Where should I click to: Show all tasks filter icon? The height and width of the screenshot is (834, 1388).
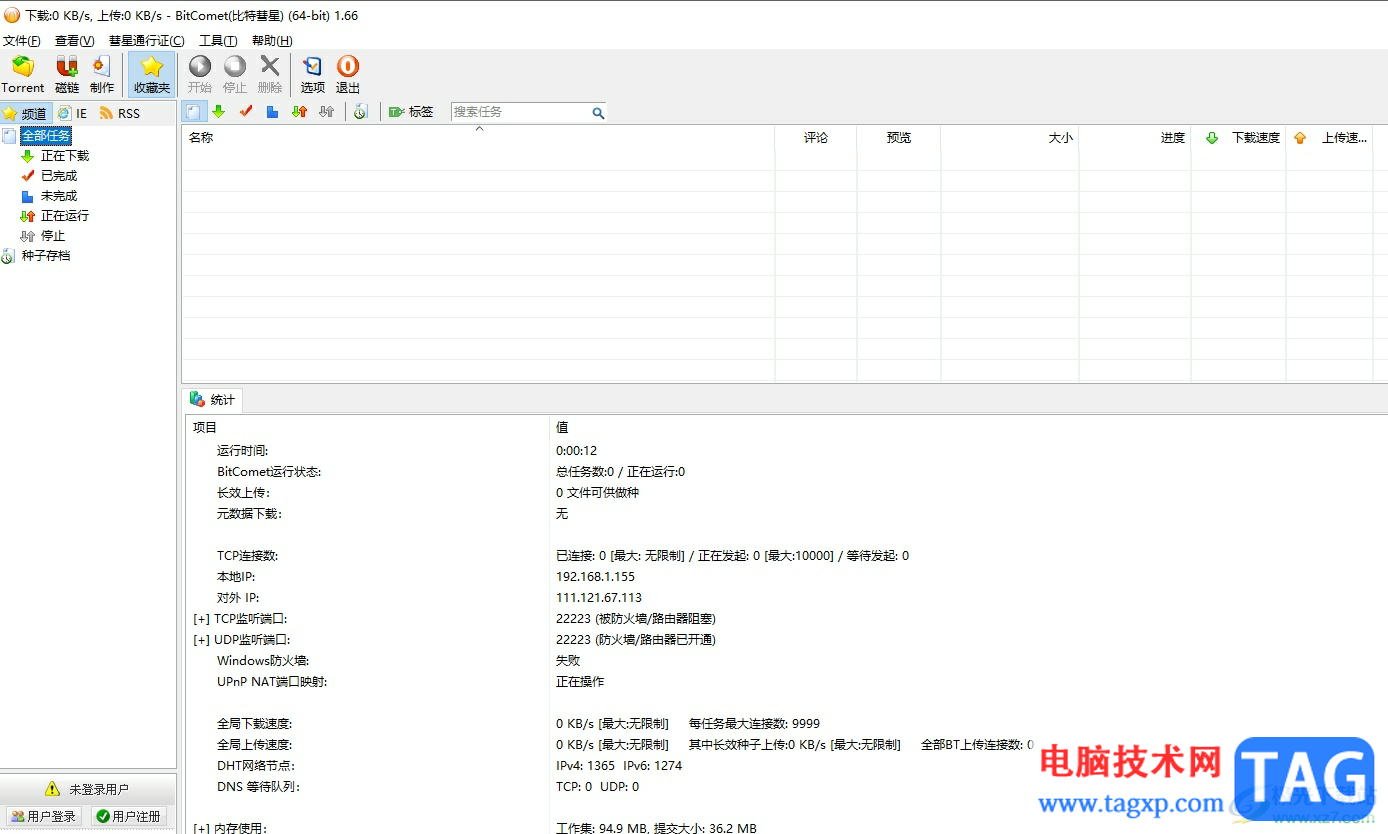tap(194, 112)
